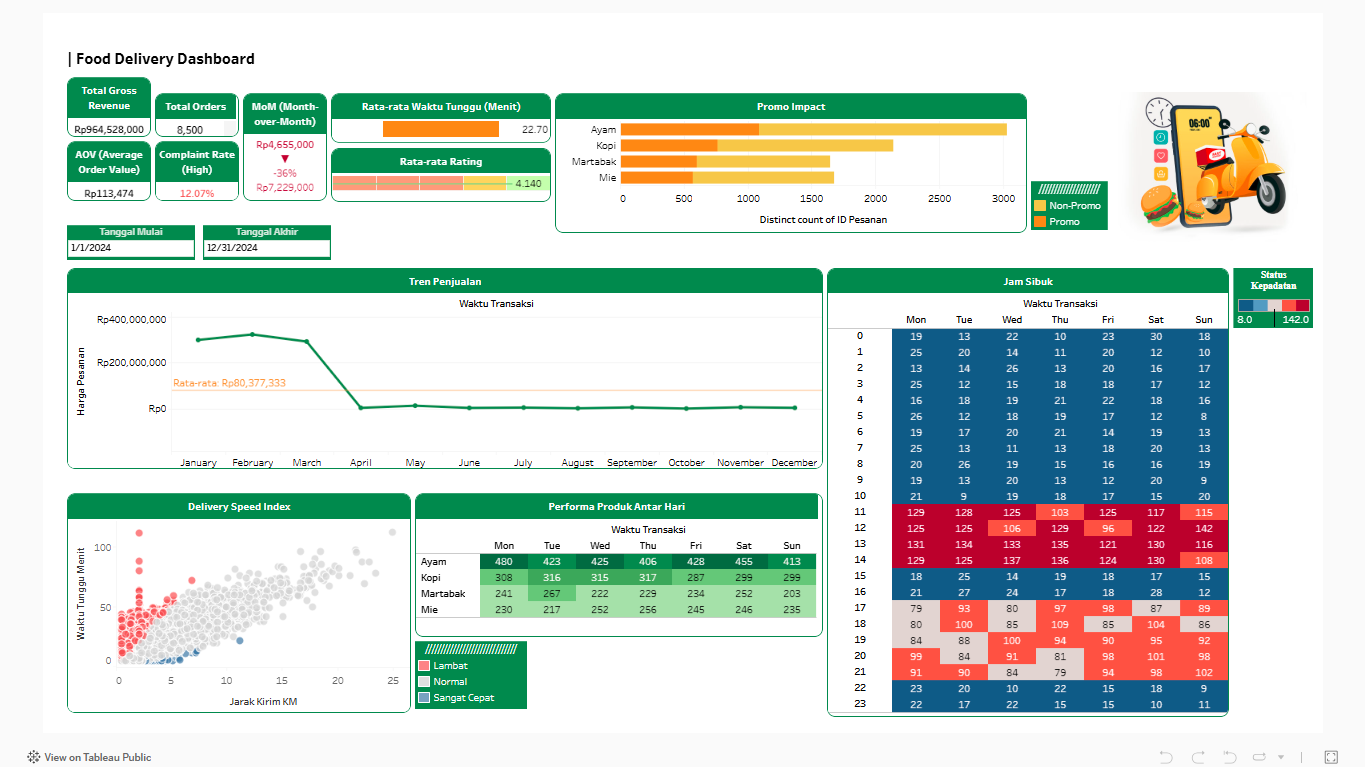Click the Tanggal Mulai date field
This screenshot has height=767, width=1365.
click(x=131, y=248)
